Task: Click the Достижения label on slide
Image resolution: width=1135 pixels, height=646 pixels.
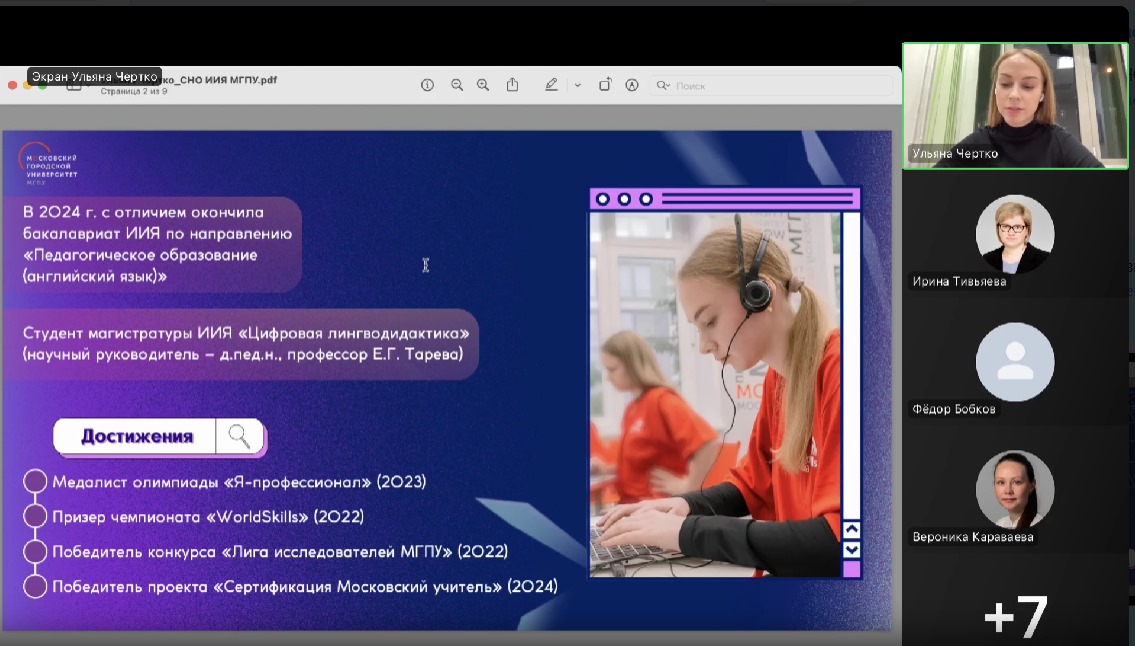Action: 136,436
